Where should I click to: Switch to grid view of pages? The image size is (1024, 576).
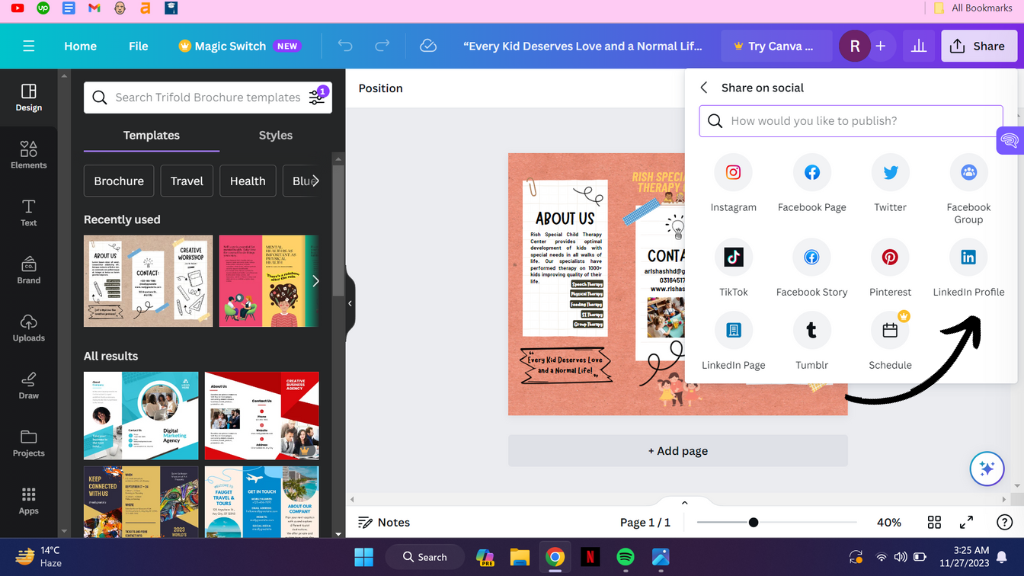[935, 522]
